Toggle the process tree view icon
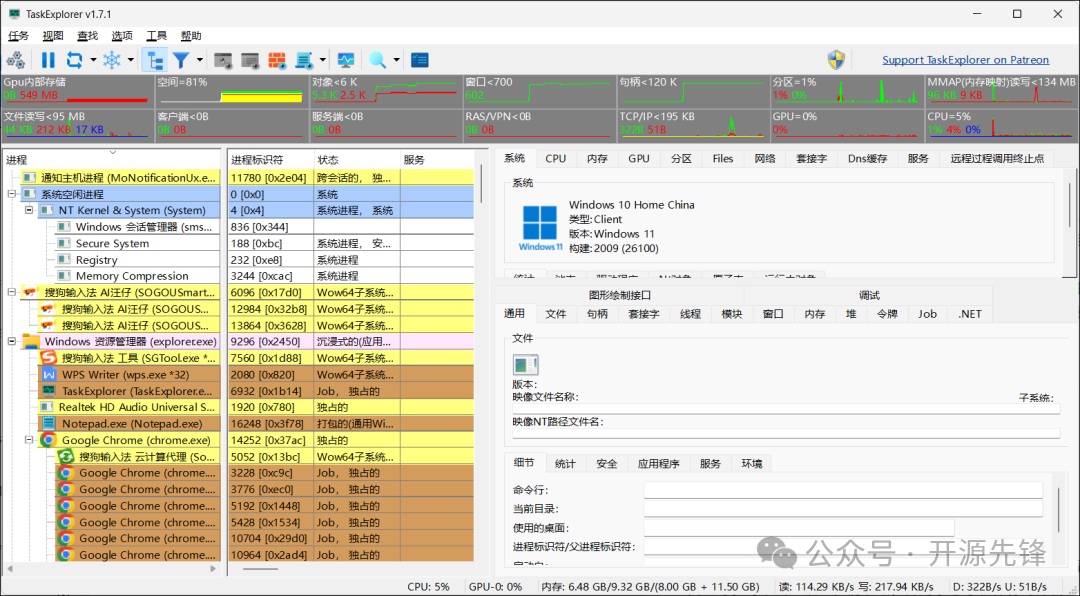Viewport: 1080px width, 596px height. 157,60
